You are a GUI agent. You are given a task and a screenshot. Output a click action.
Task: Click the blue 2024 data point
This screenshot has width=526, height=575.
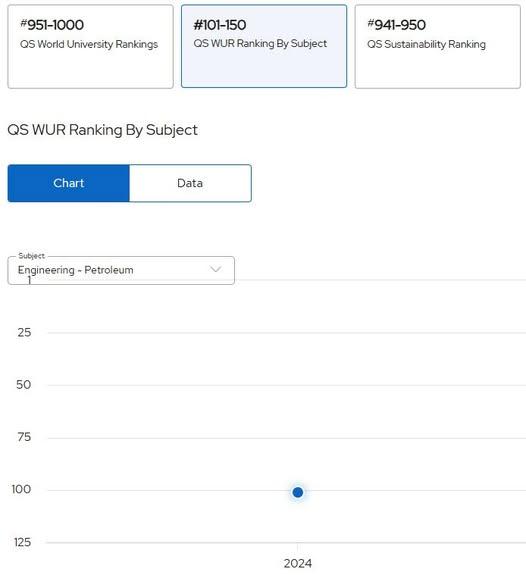coord(298,492)
